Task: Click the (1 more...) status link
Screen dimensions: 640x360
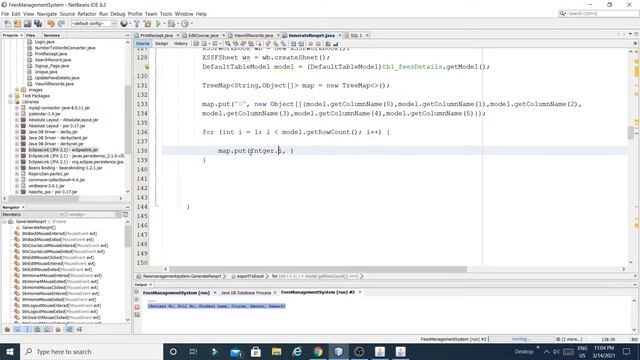Action: 568,339
